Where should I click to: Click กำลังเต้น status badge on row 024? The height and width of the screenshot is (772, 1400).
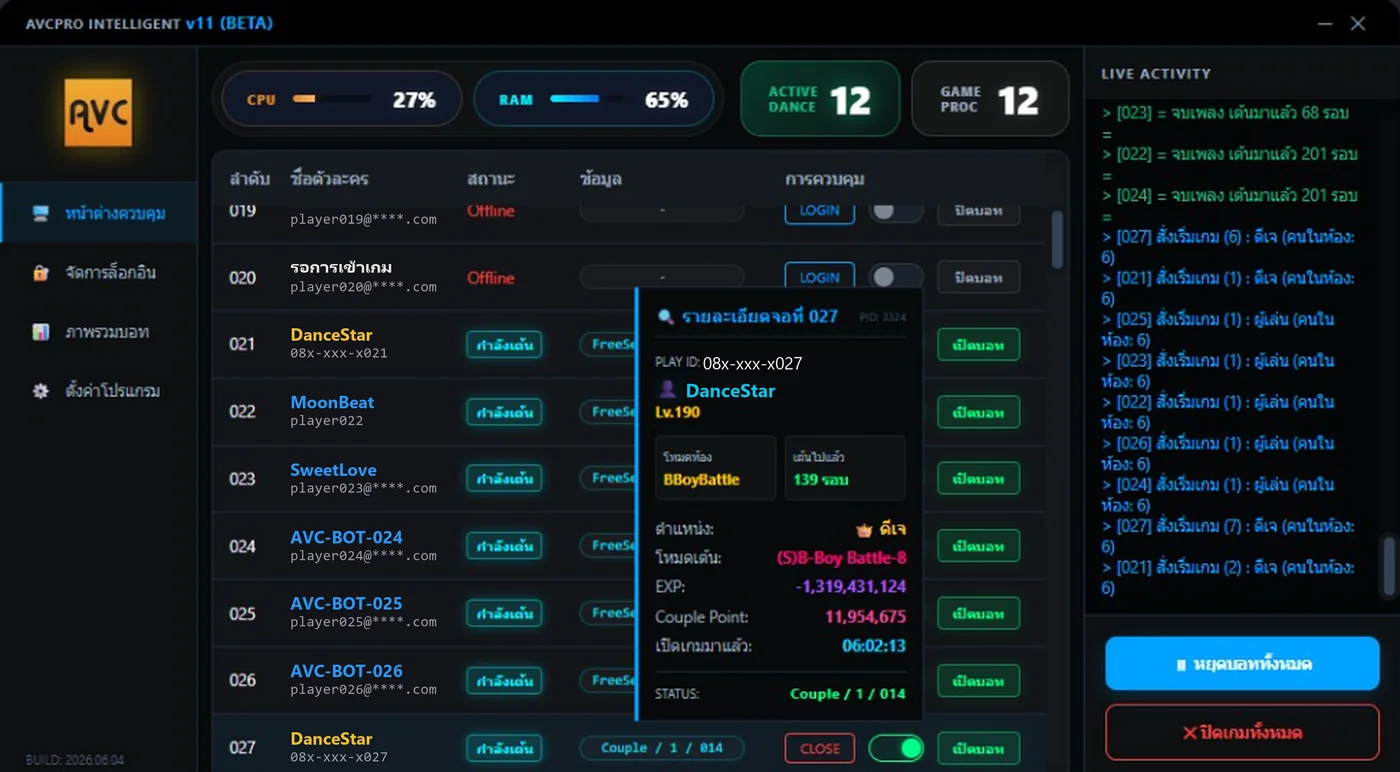click(x=504, y=546)
